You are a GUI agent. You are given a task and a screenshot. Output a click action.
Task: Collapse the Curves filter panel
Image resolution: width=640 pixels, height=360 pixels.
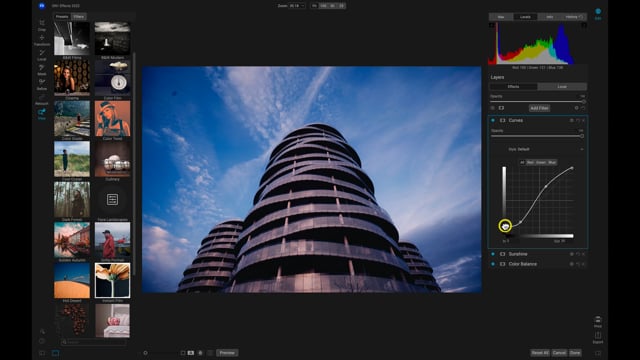pos(516,120)
